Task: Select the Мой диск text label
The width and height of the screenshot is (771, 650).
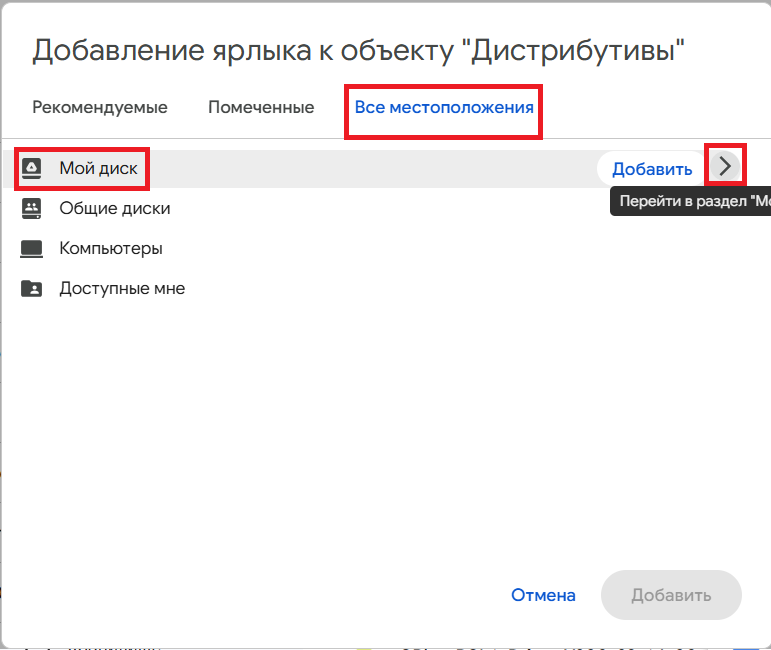Action: point(98,169)
